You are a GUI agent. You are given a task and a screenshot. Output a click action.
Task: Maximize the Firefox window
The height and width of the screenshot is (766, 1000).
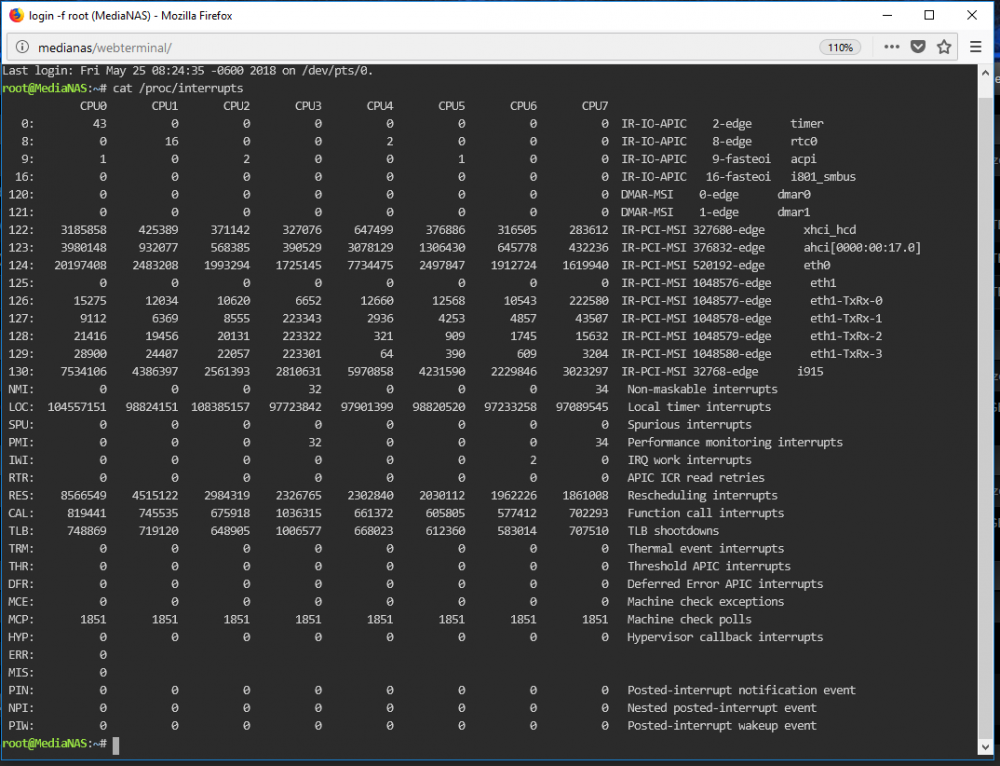point(929,15)
